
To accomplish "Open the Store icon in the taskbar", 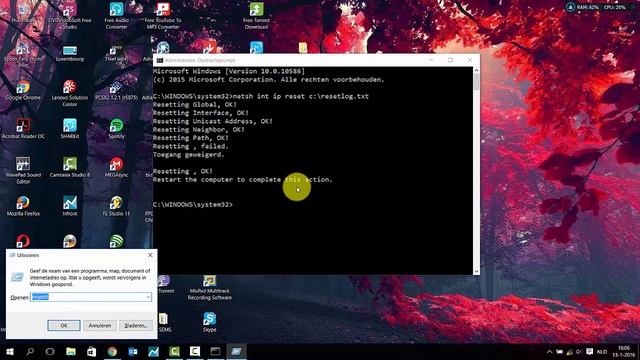I will pyautogui.click(x=91, y=351).
